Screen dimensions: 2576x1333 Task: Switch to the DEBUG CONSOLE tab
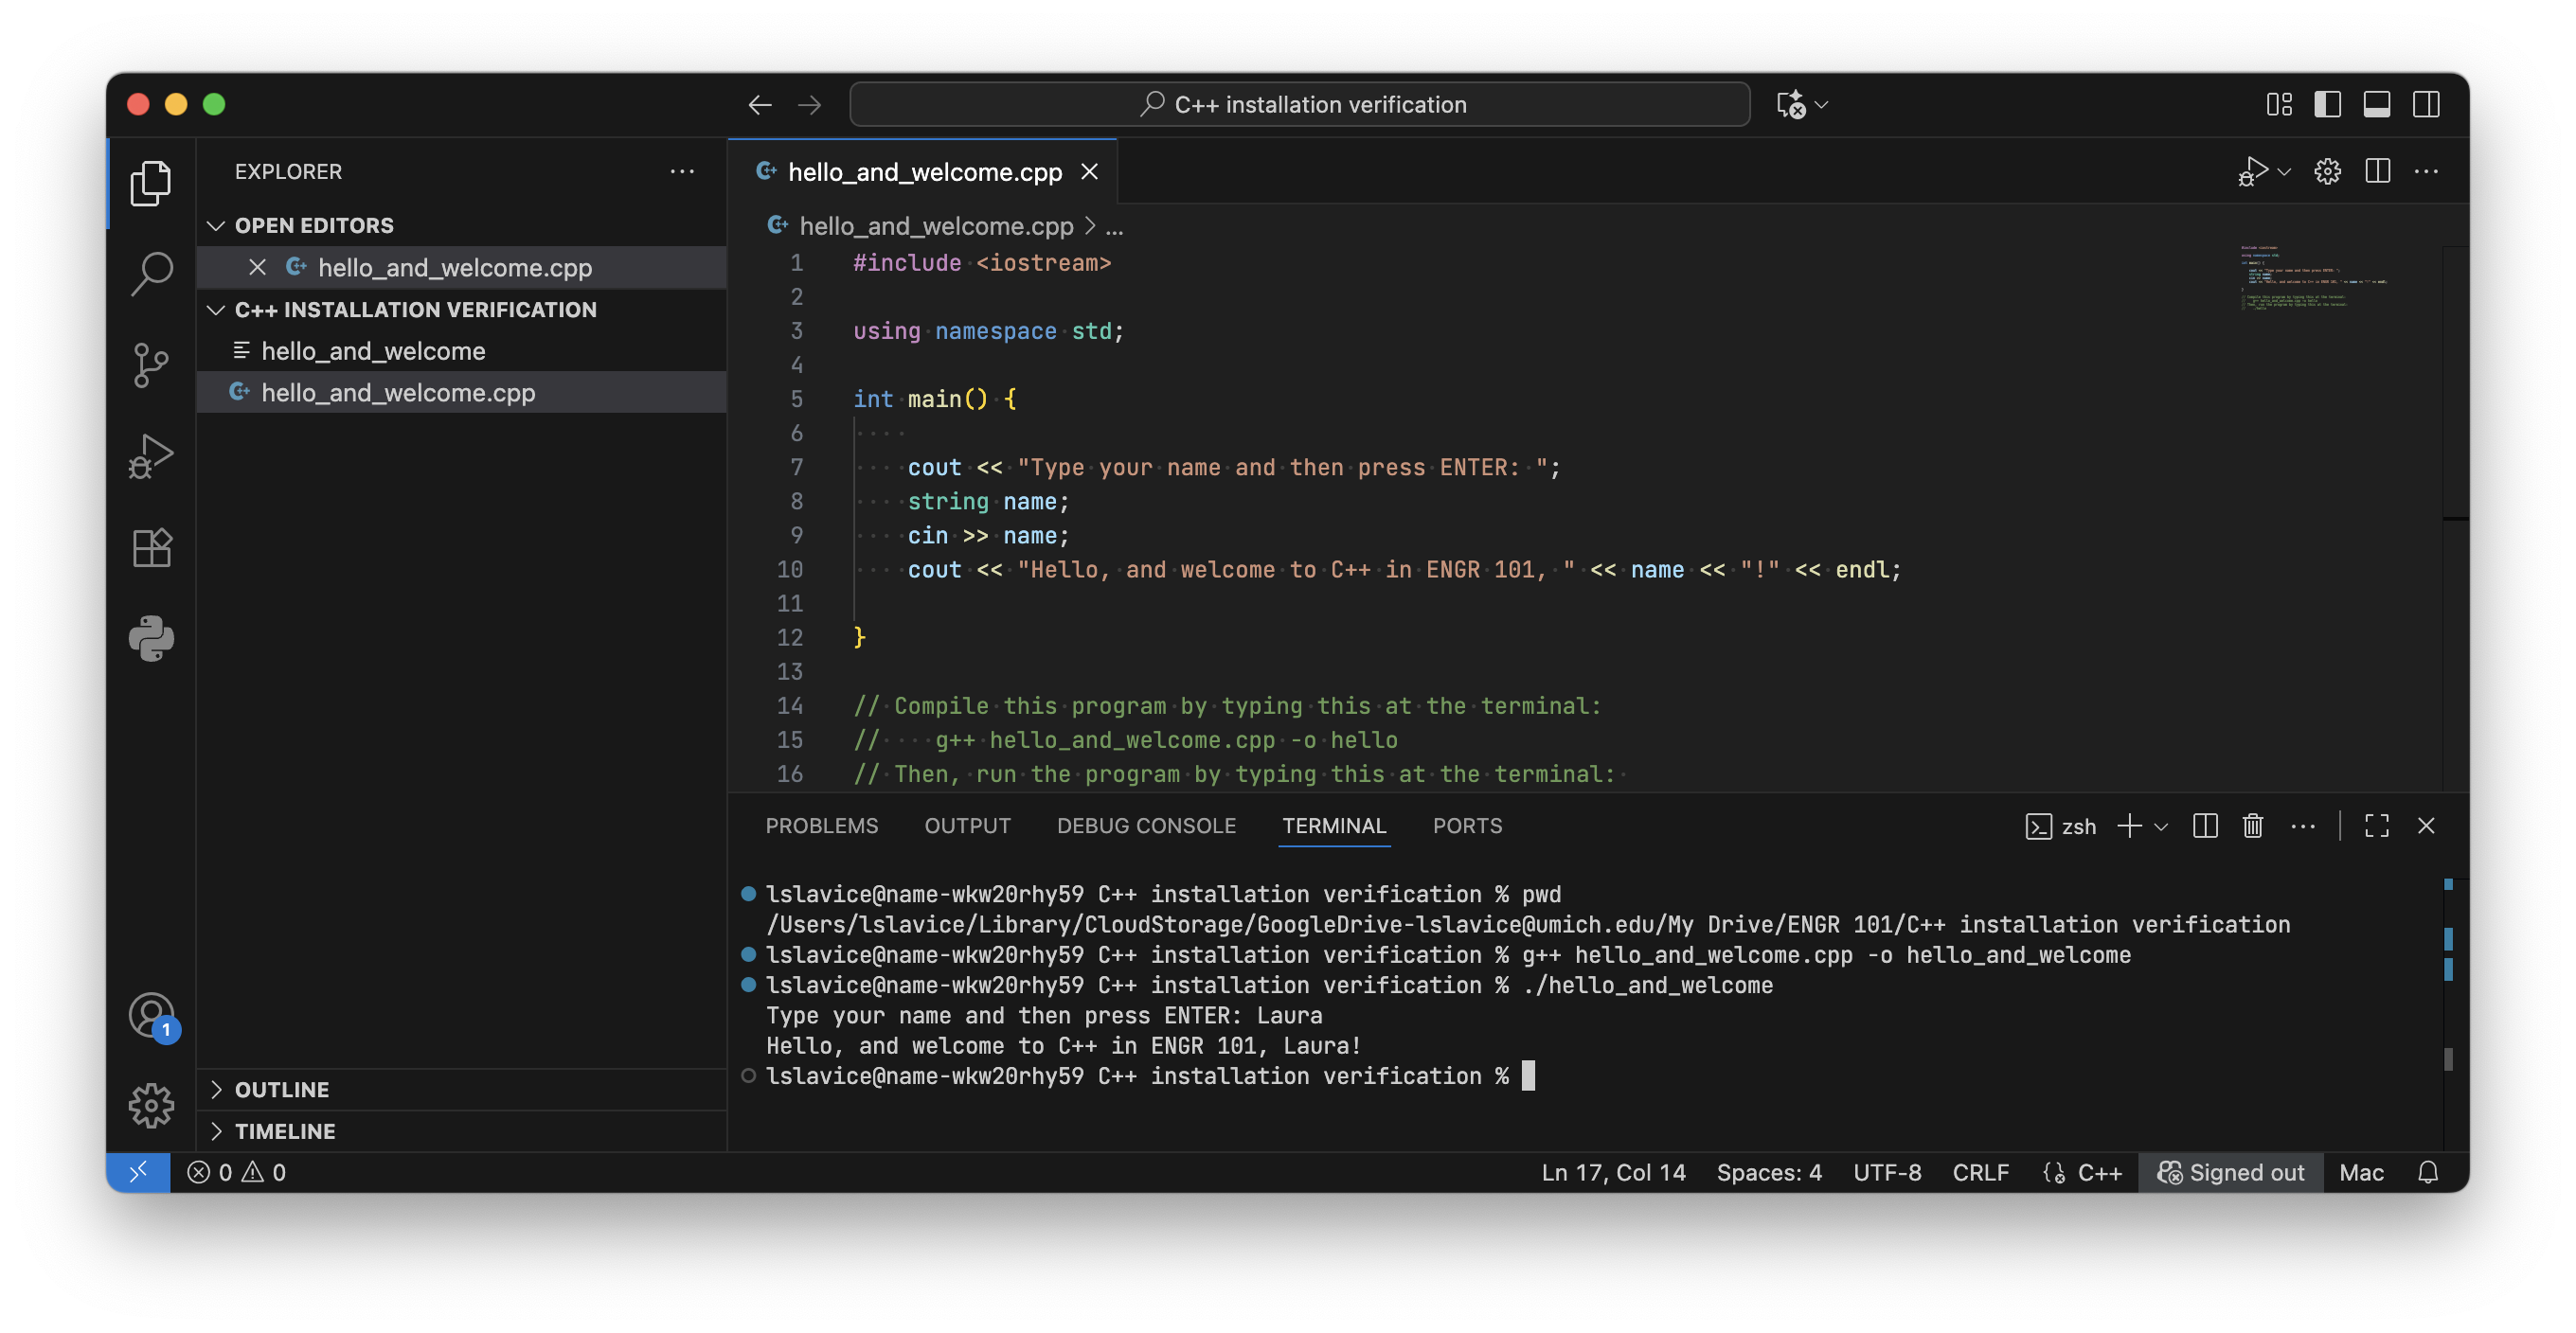pos(1146,826)
